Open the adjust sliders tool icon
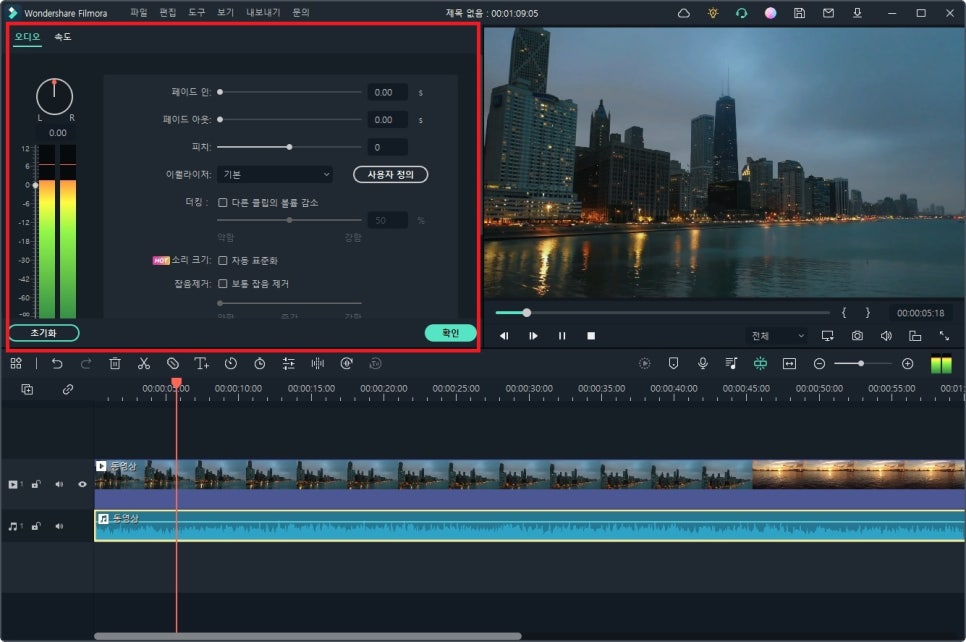Screen dimensions: 966x642 pos(288,364)
